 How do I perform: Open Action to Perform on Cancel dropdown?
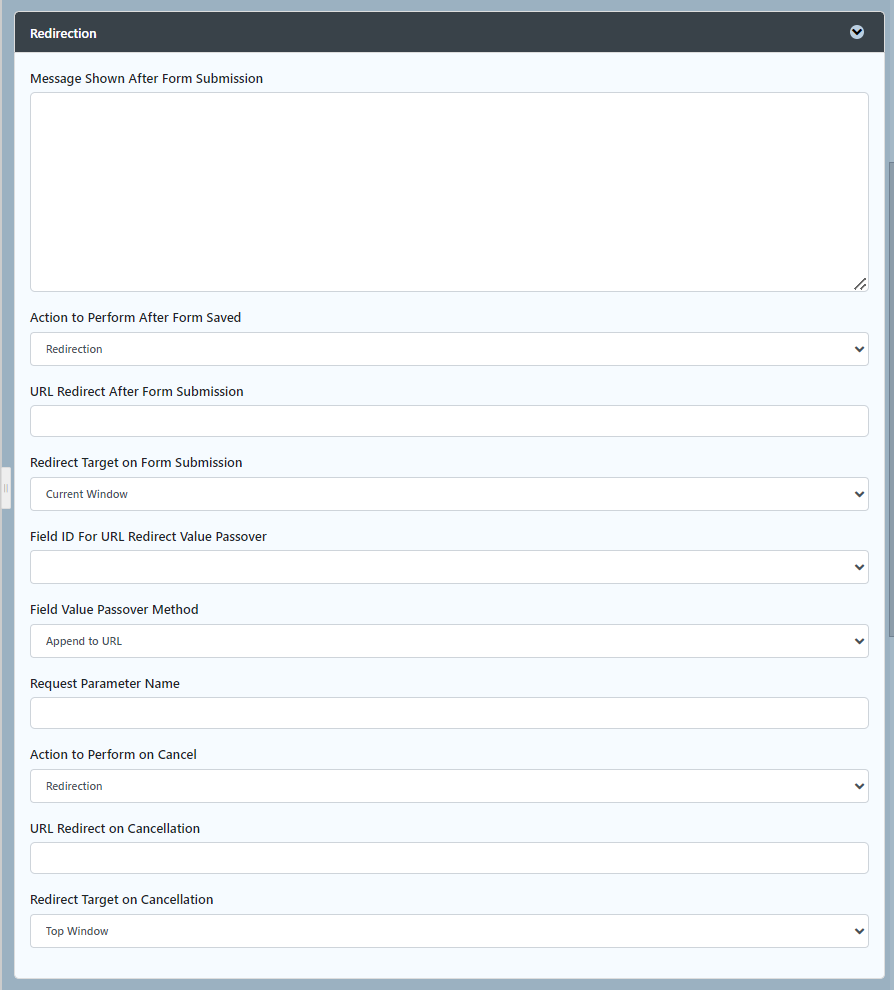(449, 786)
